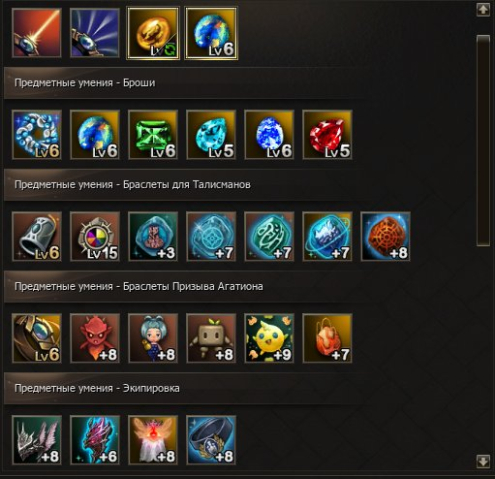Click the red ruby brooch Lv5 skill
This screenshot has height=479, width=495.
[x=327, y=135]
